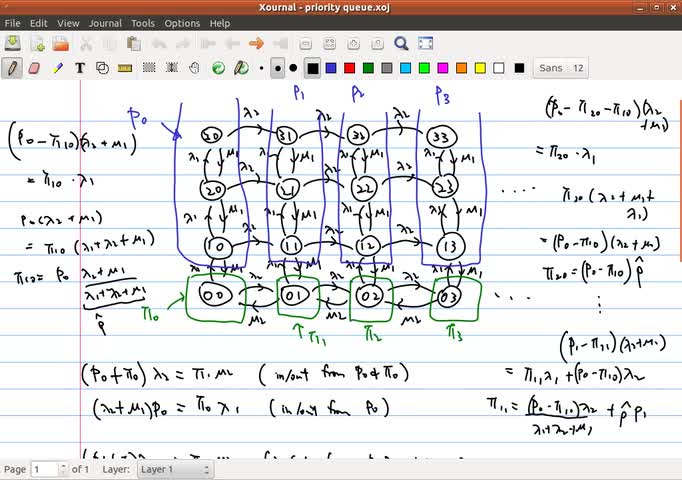Select the white color swatch
Viewport: 682px width, 480px height.
[x=499, y=68]
